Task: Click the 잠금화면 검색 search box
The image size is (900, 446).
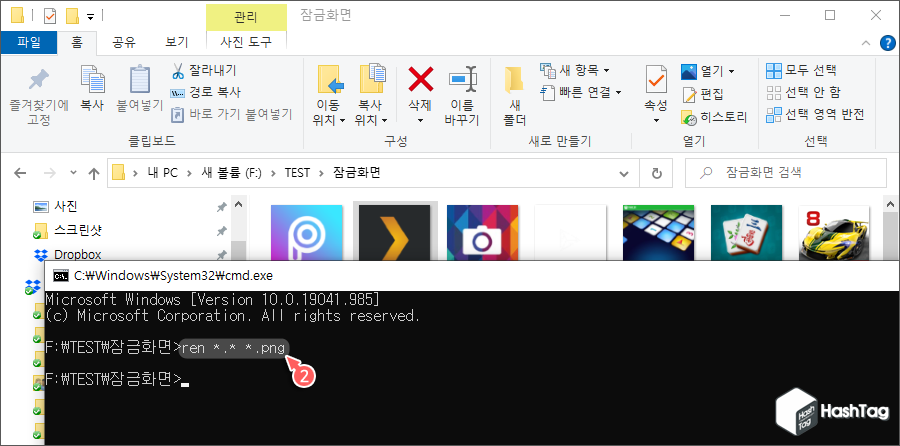Action: (x=785, y=173)
